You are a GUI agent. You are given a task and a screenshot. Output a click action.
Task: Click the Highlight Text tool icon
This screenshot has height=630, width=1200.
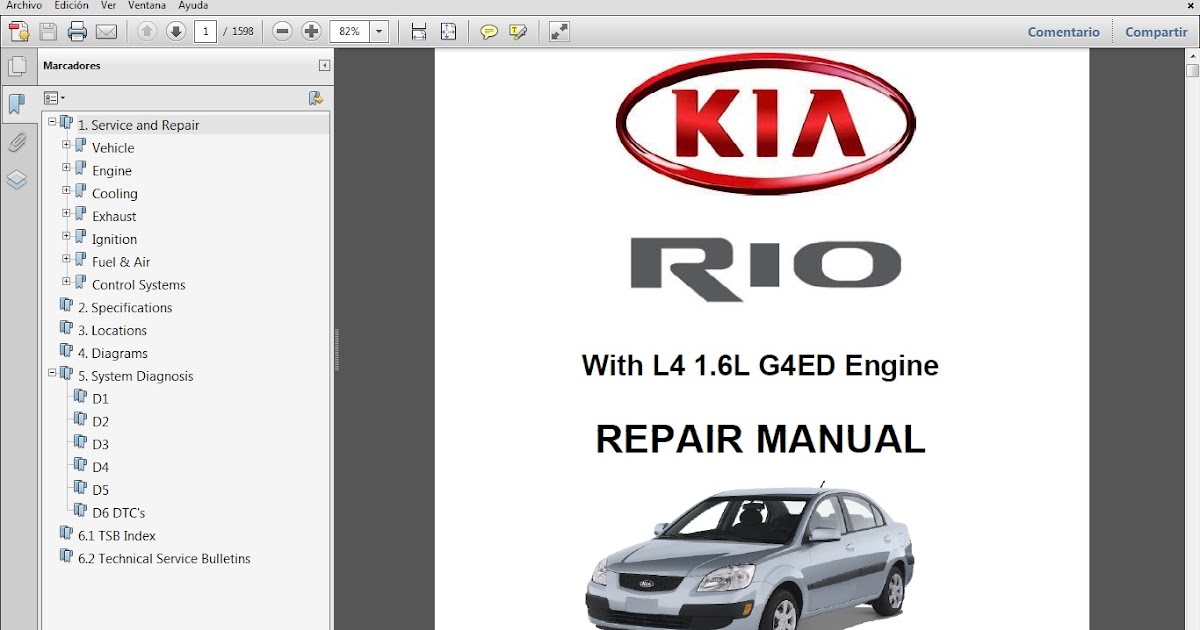tap(518, 32)
